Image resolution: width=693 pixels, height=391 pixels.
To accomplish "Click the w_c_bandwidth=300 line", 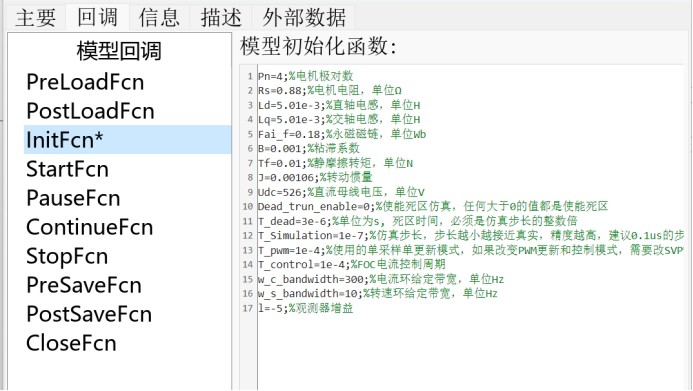I will tap(381, 279).
